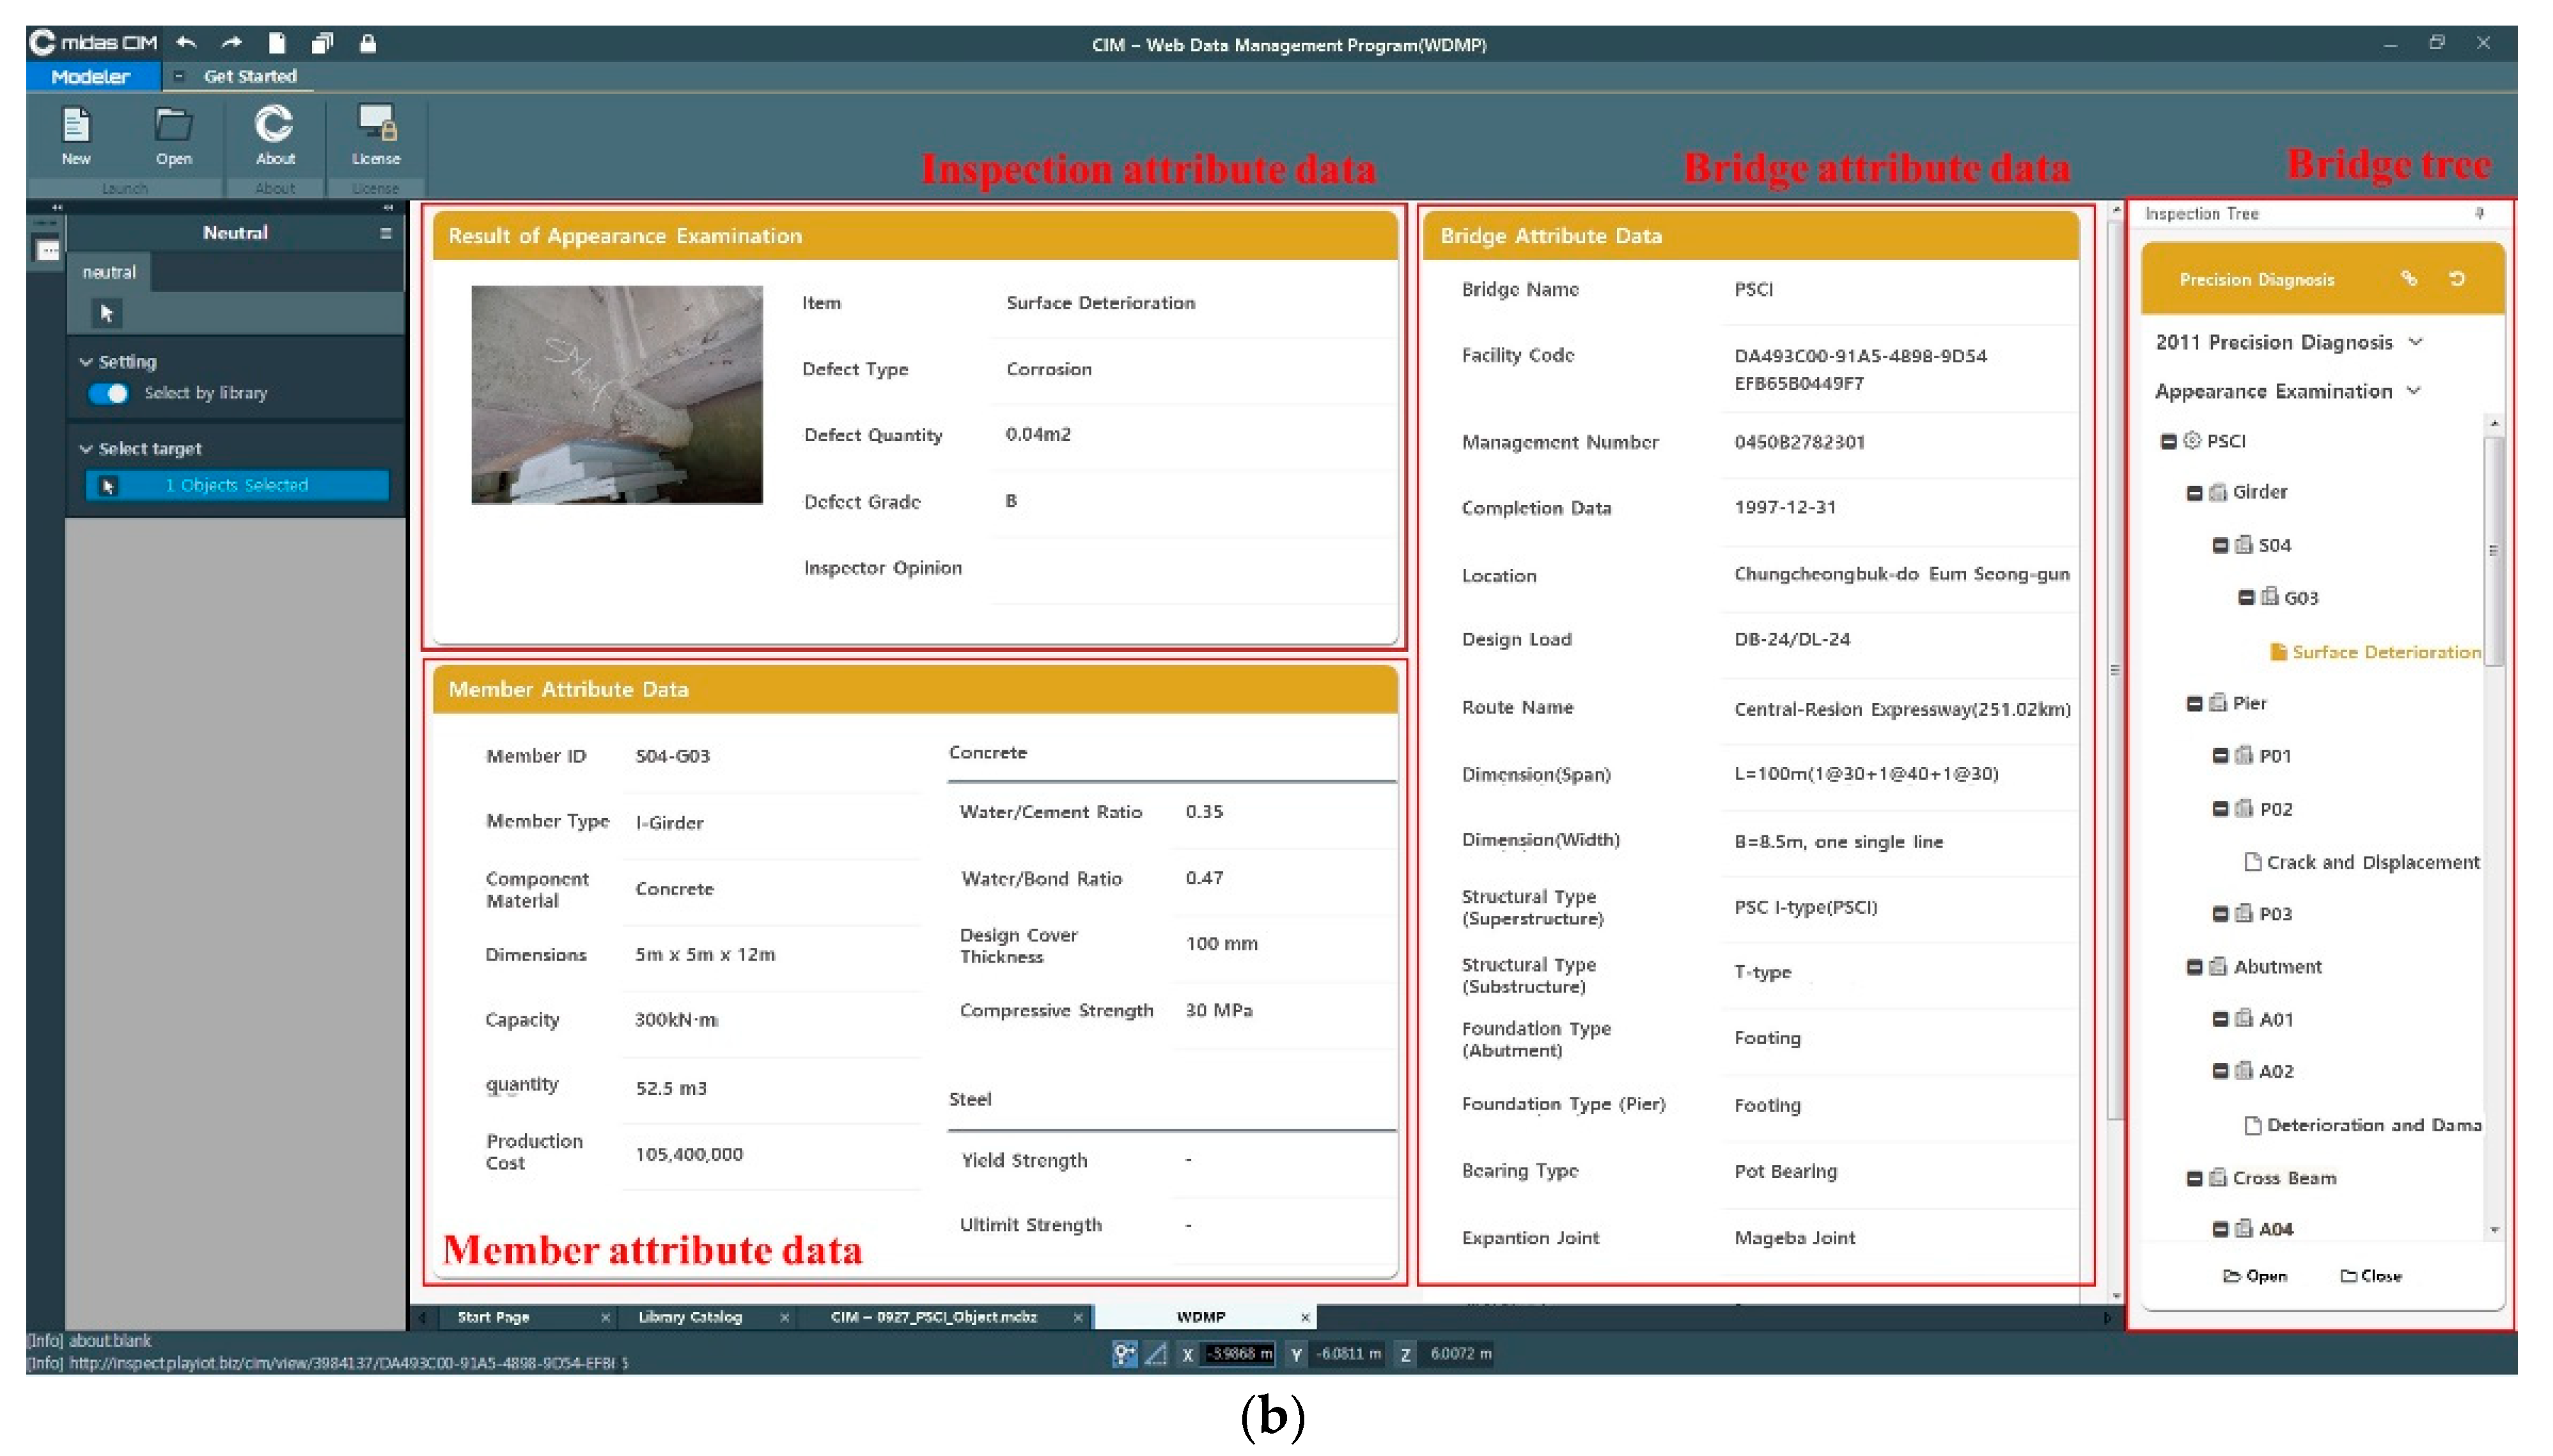Switch to the Start Page tab
This screenshot has height=1456, width=2553.
(493, 1317)
